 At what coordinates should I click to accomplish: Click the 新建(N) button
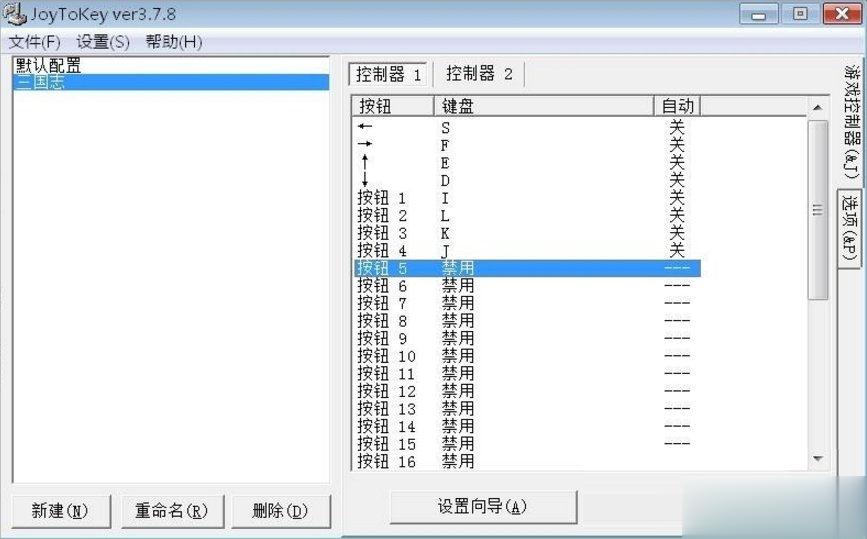pos(60,511)
